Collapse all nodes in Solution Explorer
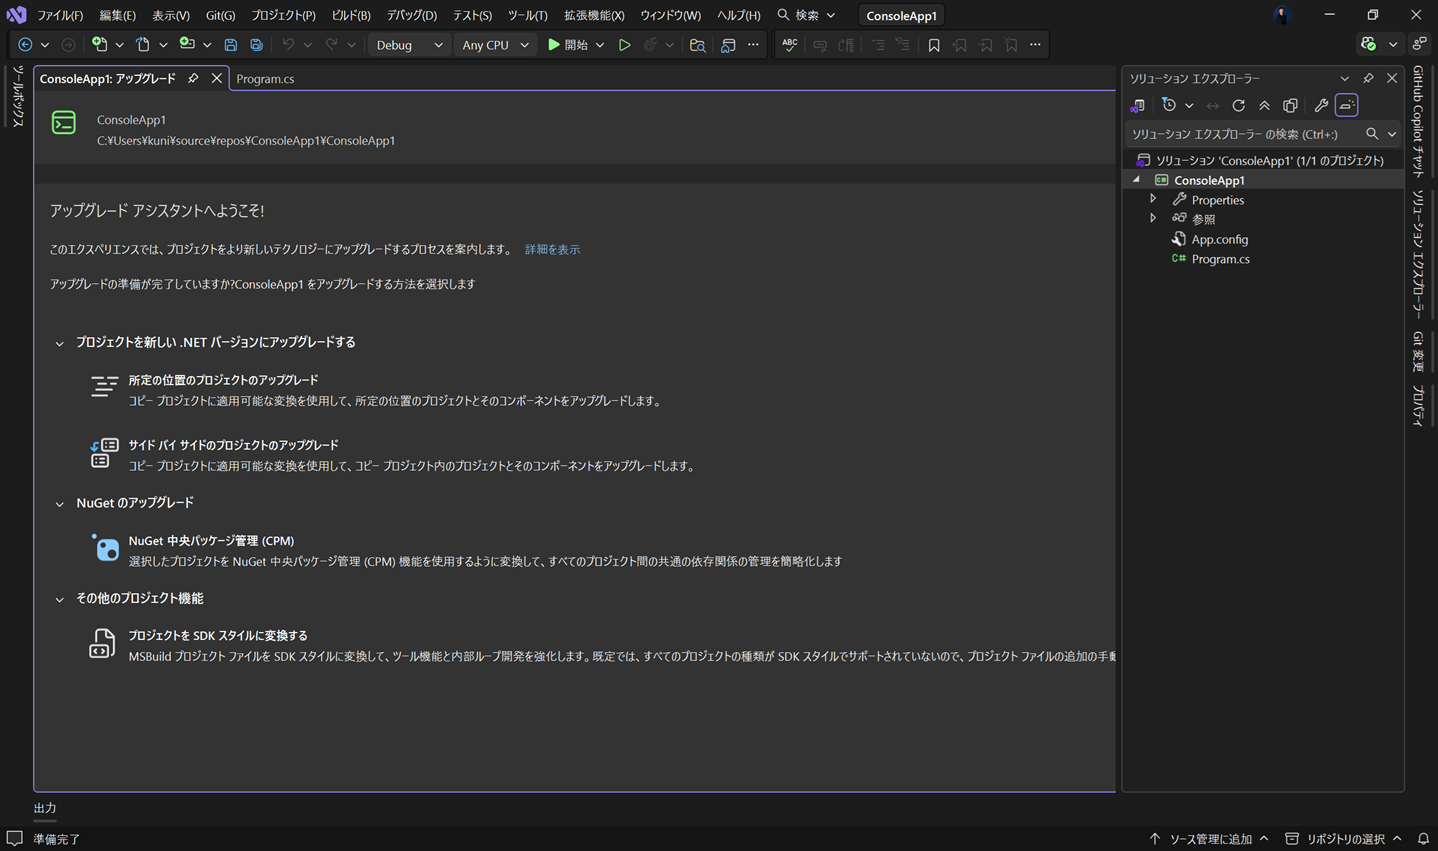Image resolution: width=1438 pixels, height=851 pixels. pyautogui.click(x=1264, y=105)
